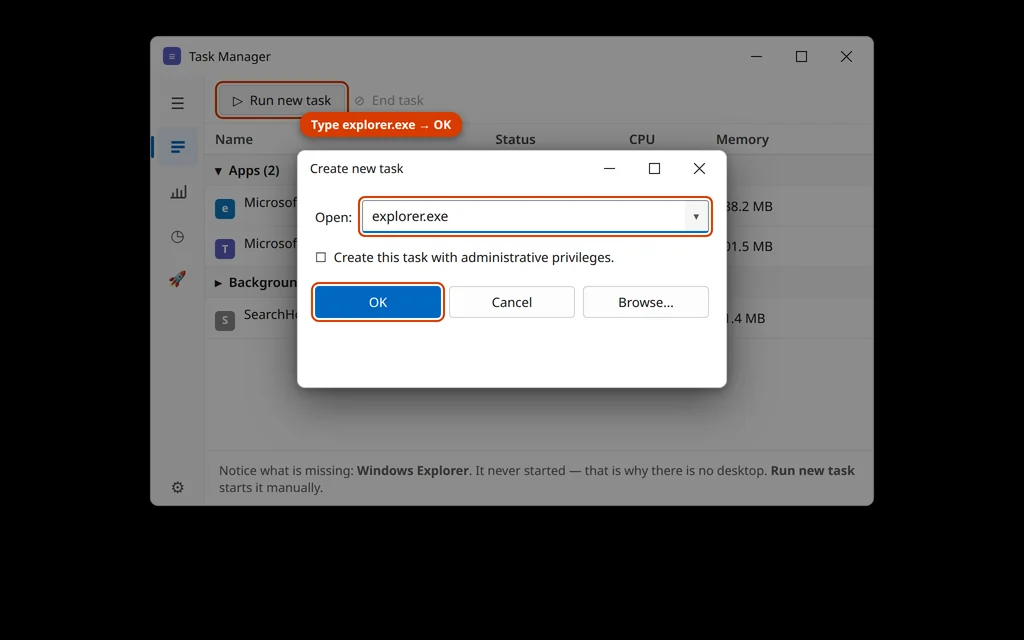Collapse the Apps (2) group
The width and height of the screenshot is (1024, 640).
[x=218, y=170]
